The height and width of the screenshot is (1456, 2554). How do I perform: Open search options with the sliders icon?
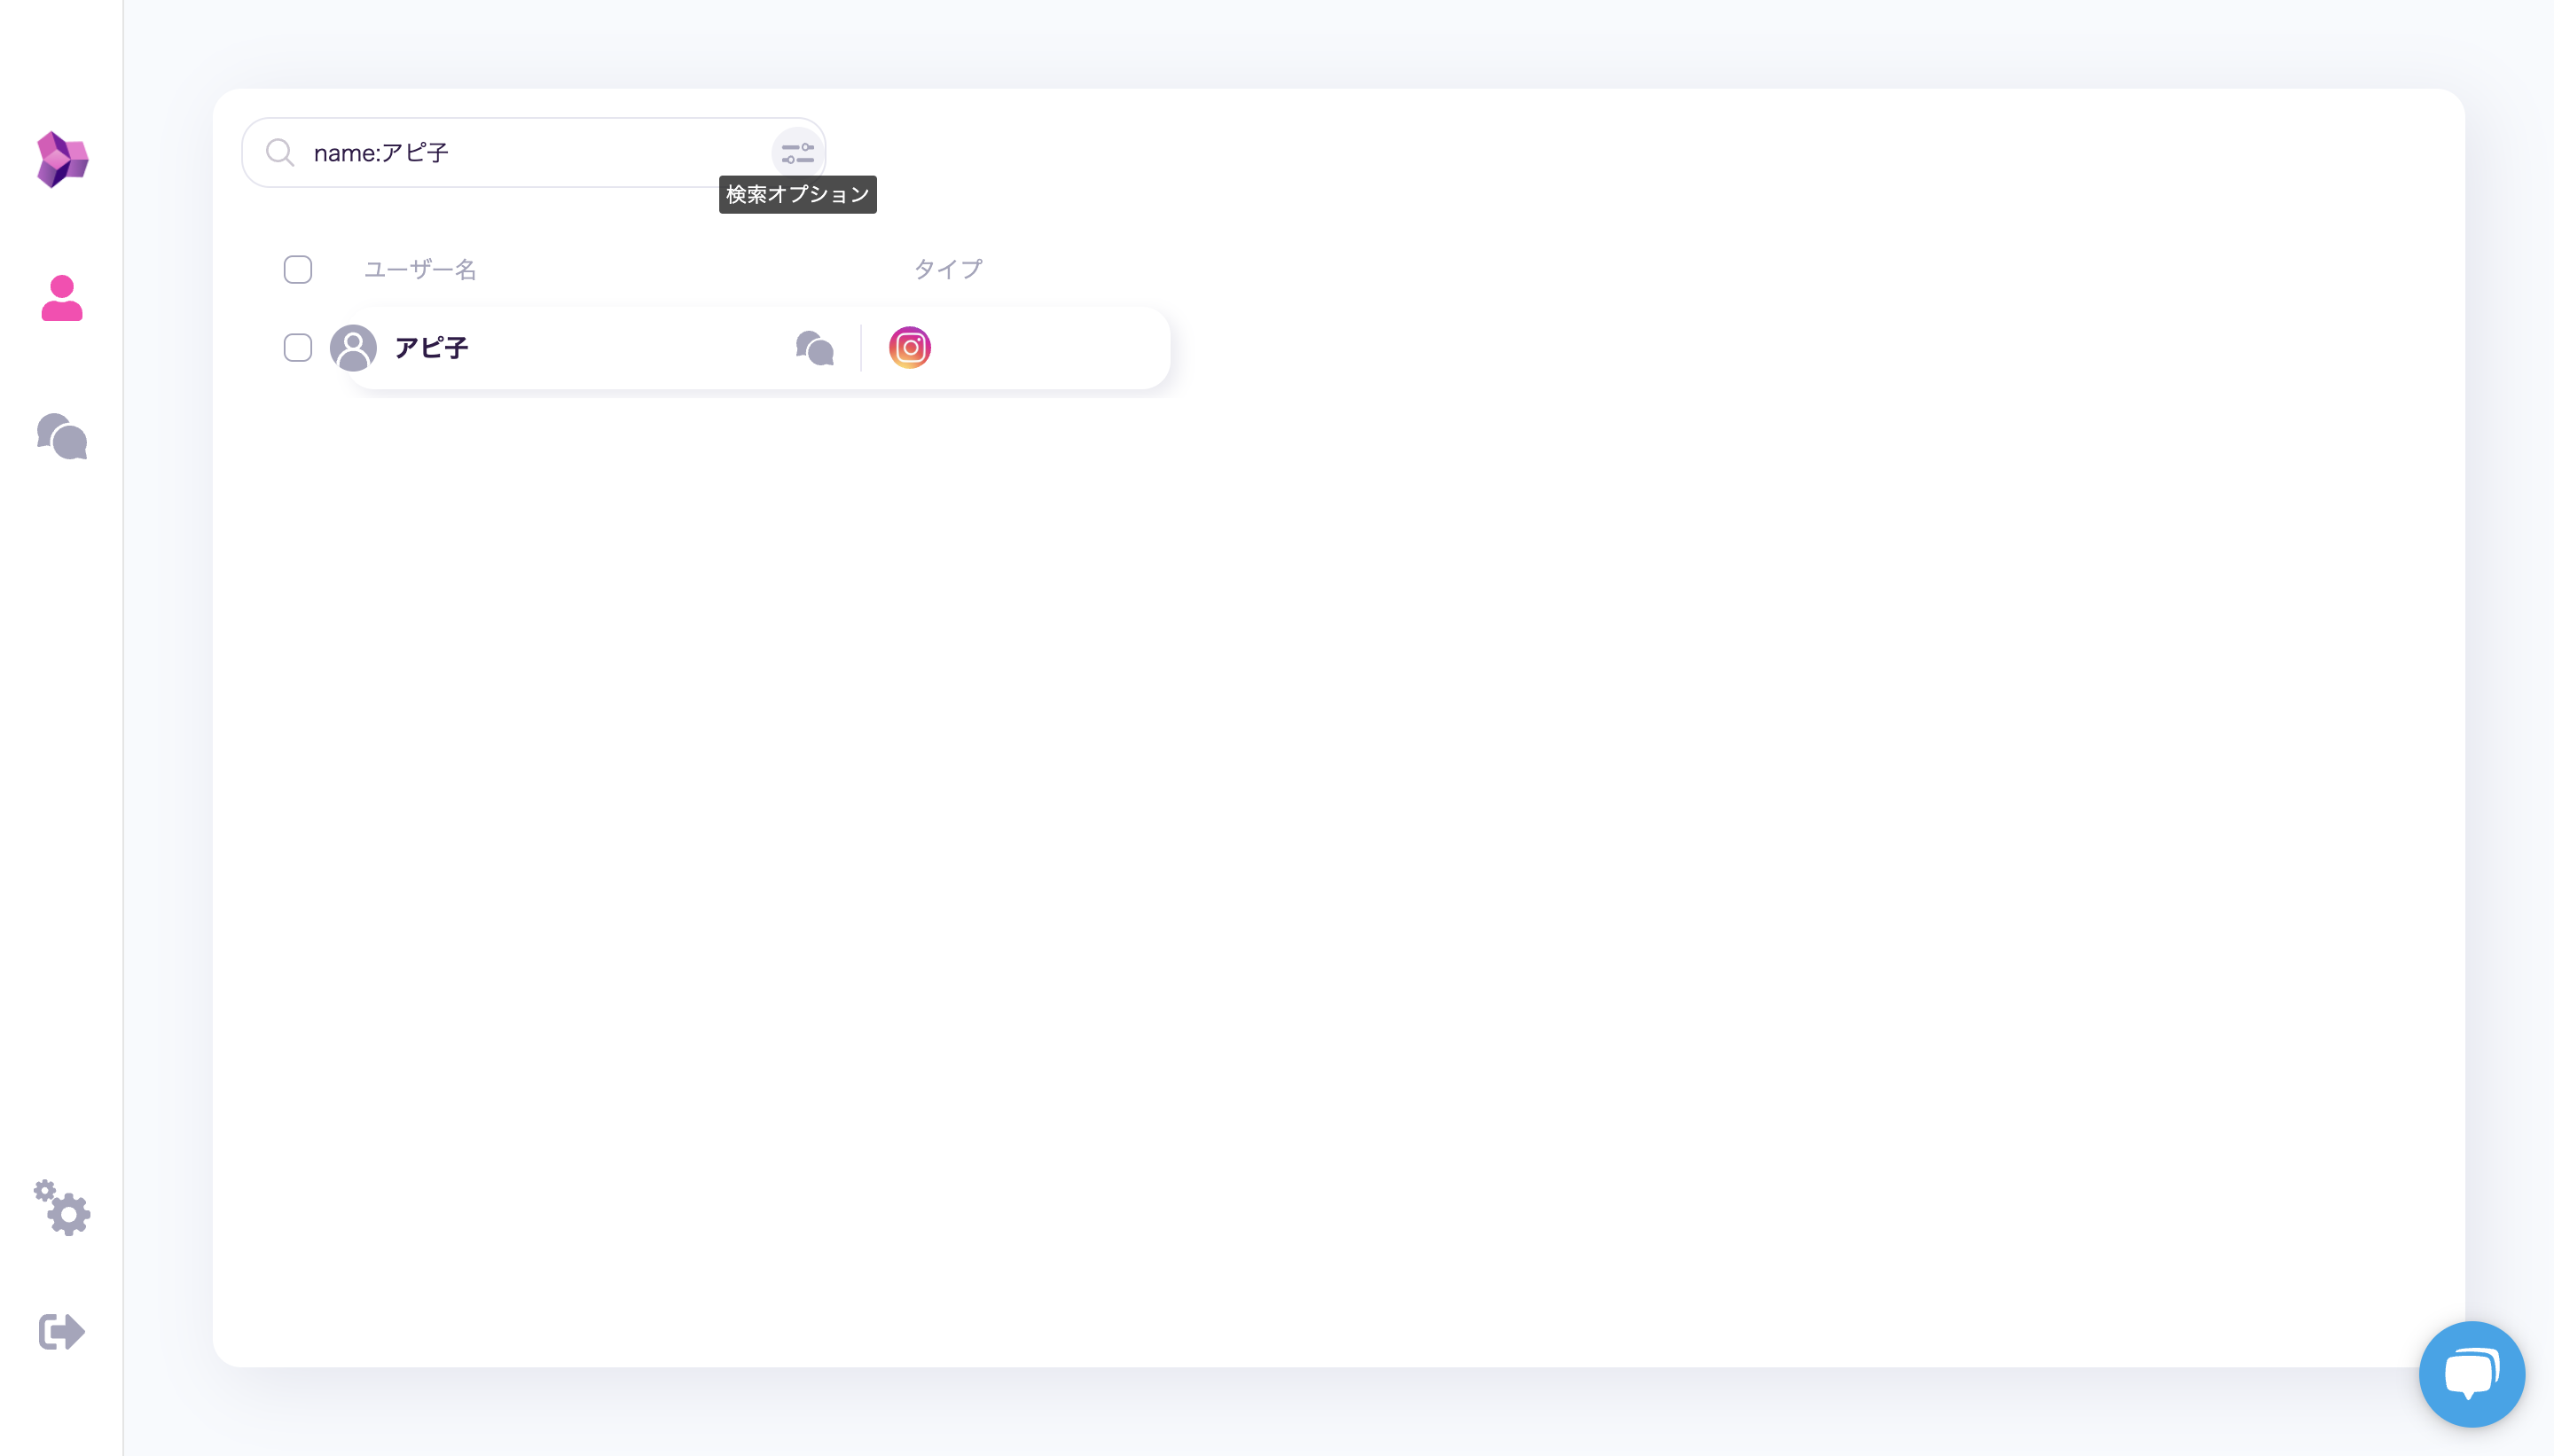797,153
